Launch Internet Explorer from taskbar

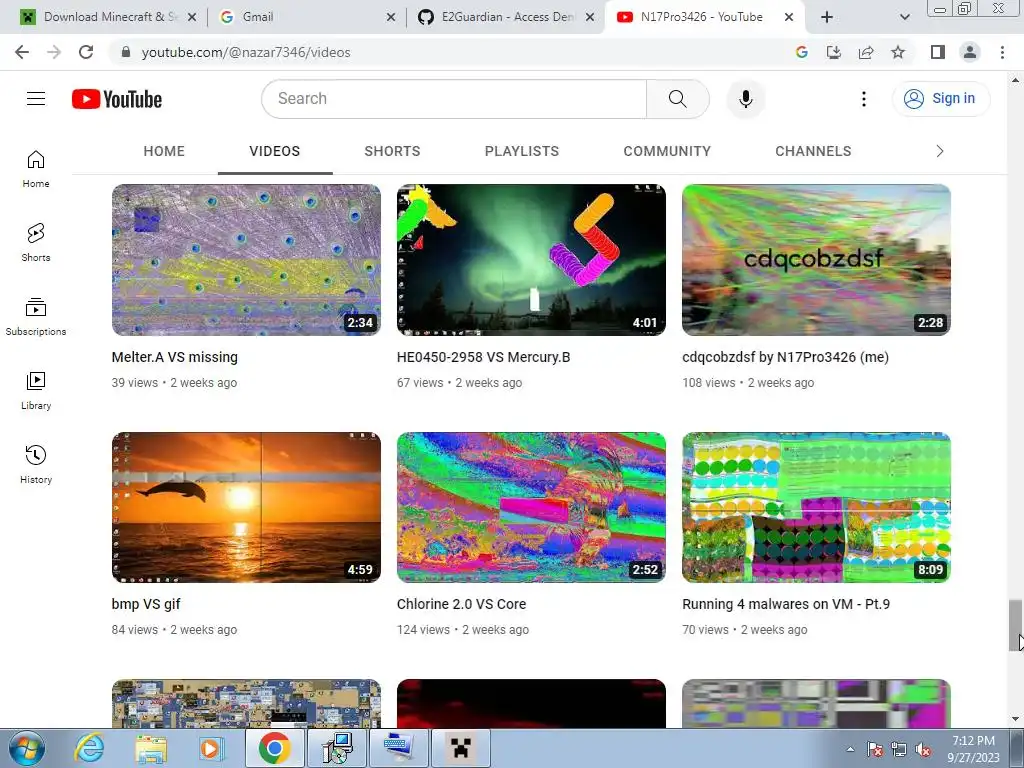[x=89, y=748]
